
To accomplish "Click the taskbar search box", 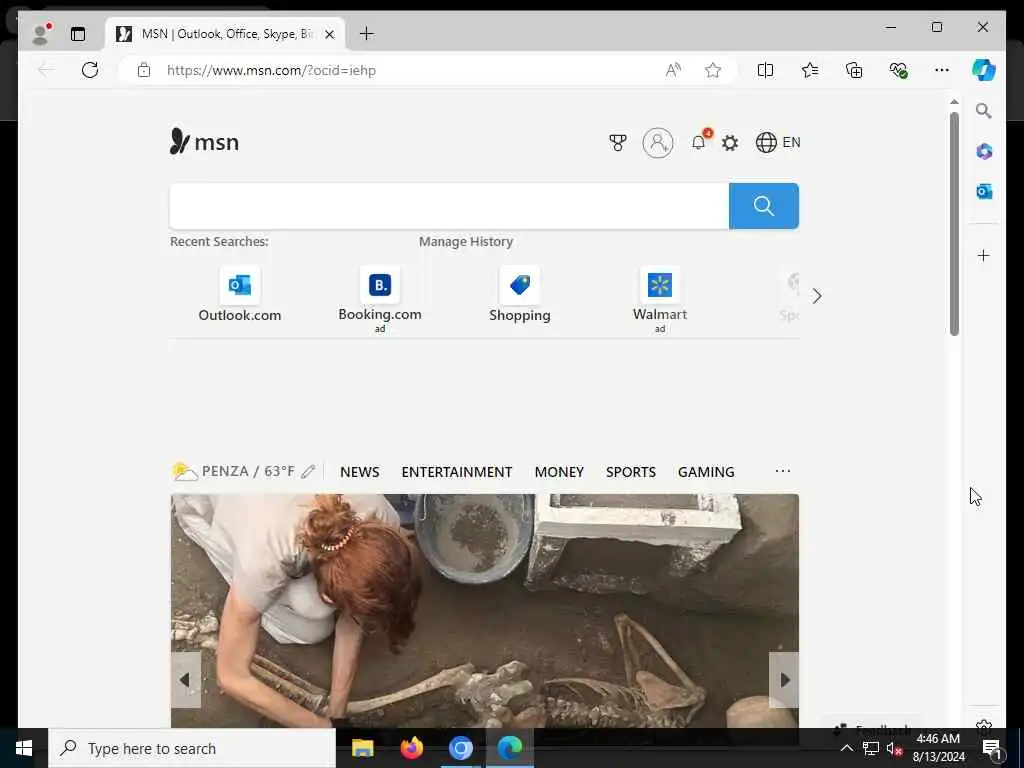I will coord(192,748).
